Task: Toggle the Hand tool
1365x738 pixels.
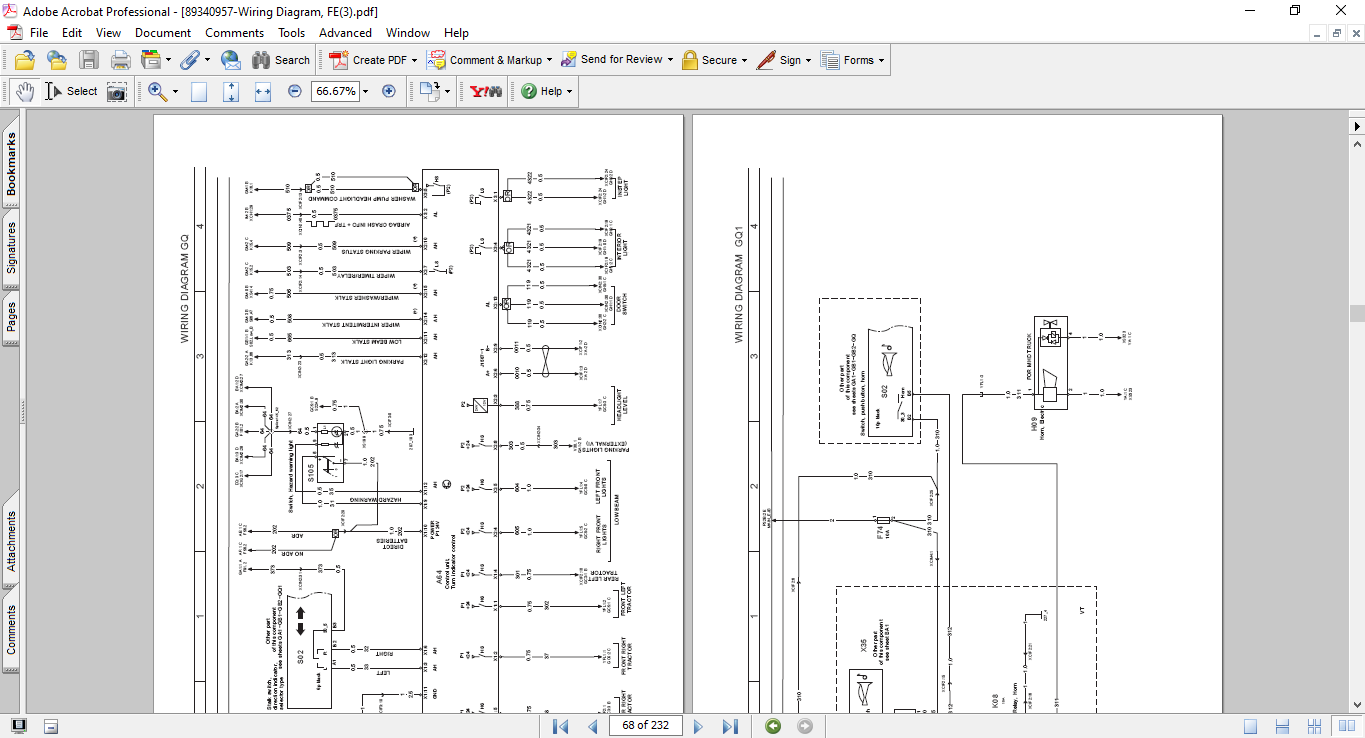Action: [x=25, y=92]
